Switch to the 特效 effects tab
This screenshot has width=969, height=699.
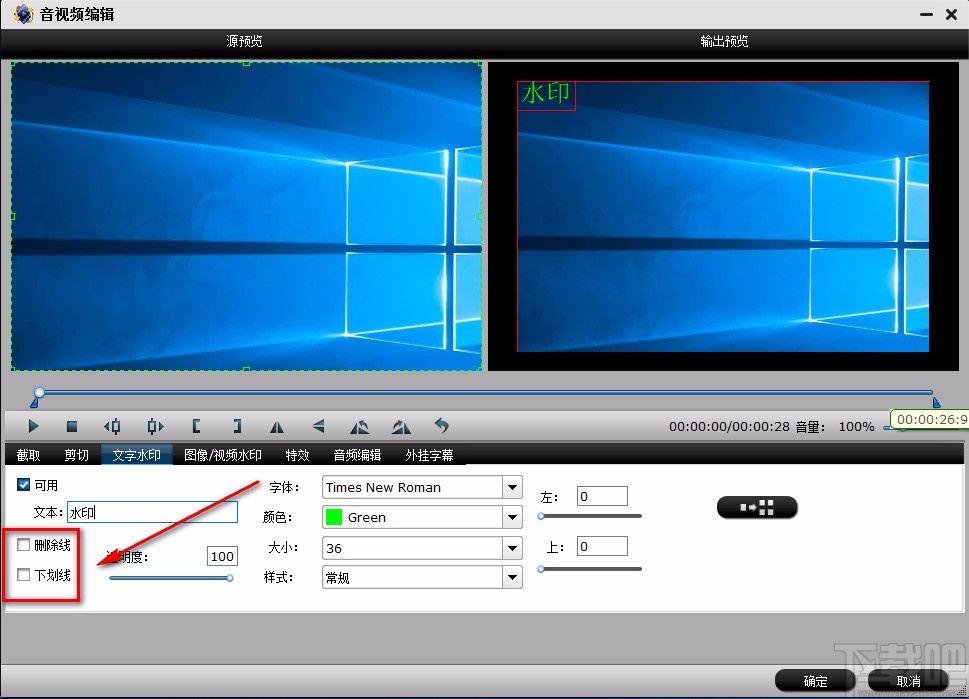click(x=297, y=454)
